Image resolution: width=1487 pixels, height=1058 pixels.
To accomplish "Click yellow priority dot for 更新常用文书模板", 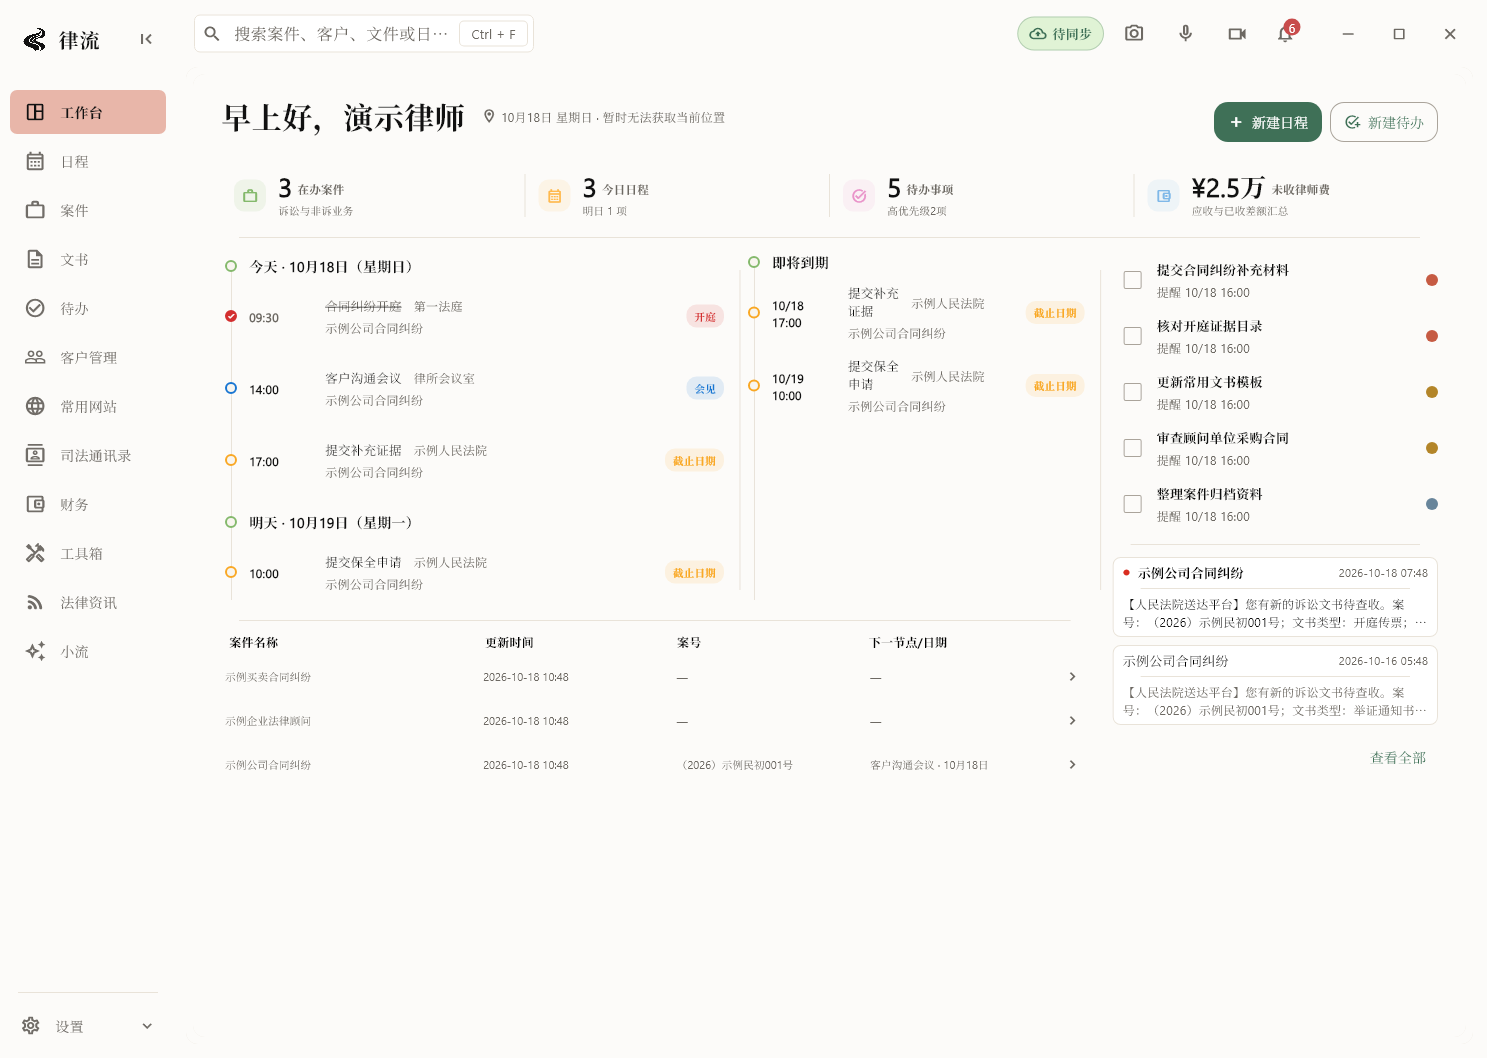I will point(1432,392).
